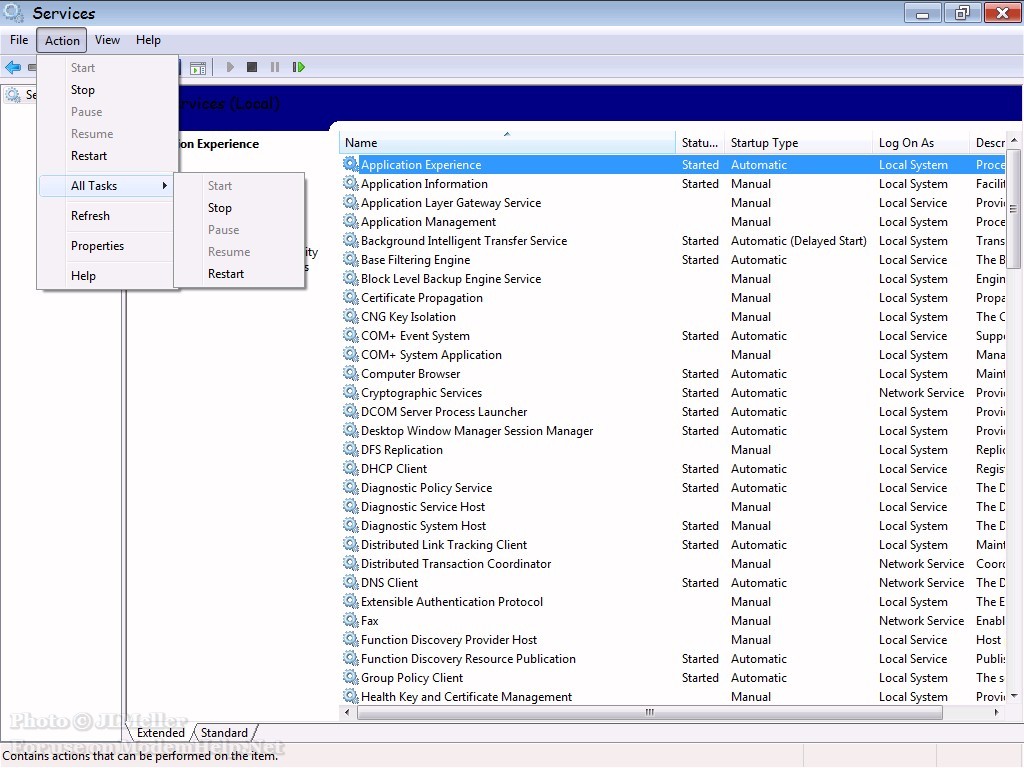The width and height of the screenshot is (1024, 768).
Task: Select Distributed Link Tracking Client
Action: [x=673, y=544]
